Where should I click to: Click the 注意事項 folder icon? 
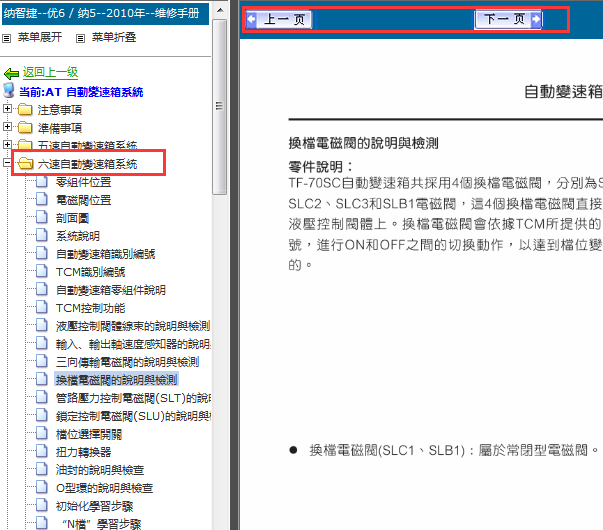pyautogui.click(x=25, y=110)
